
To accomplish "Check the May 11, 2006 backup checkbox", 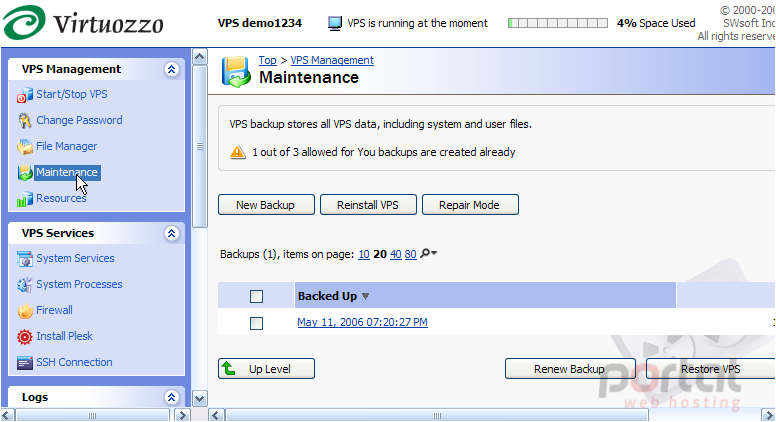I will [x=256, y=323].
